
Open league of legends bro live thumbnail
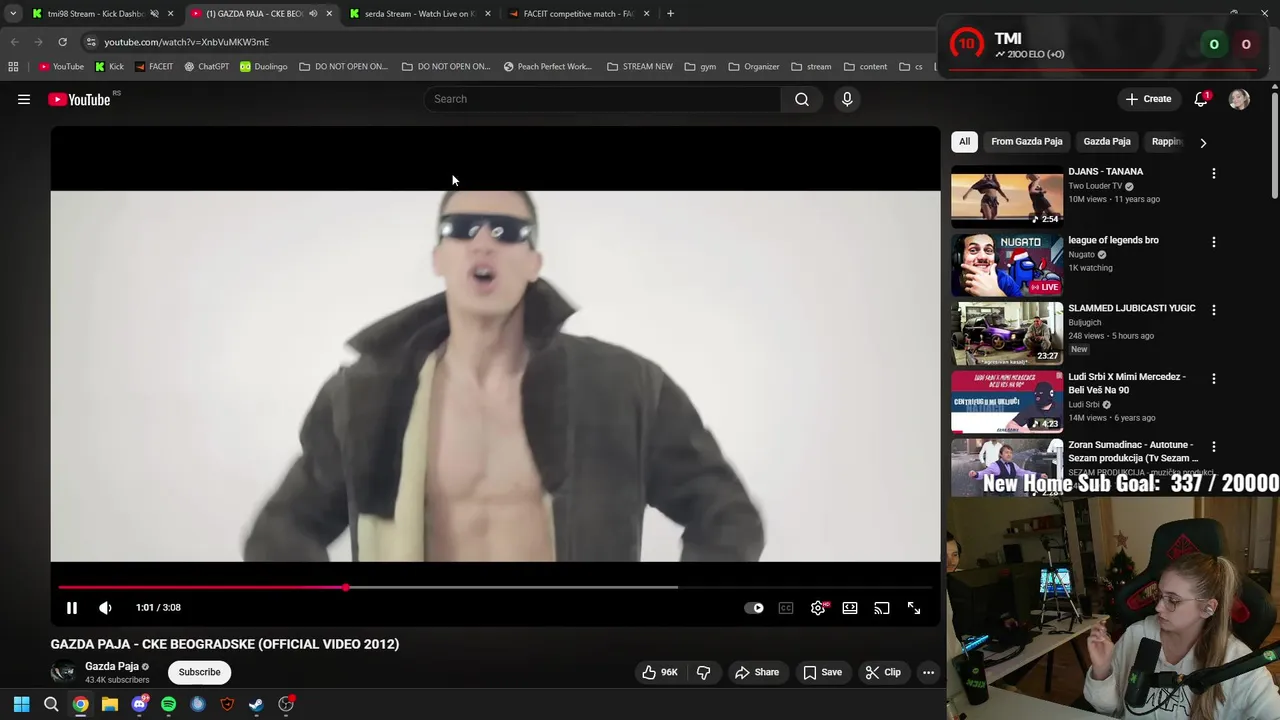click(1007, 265)
